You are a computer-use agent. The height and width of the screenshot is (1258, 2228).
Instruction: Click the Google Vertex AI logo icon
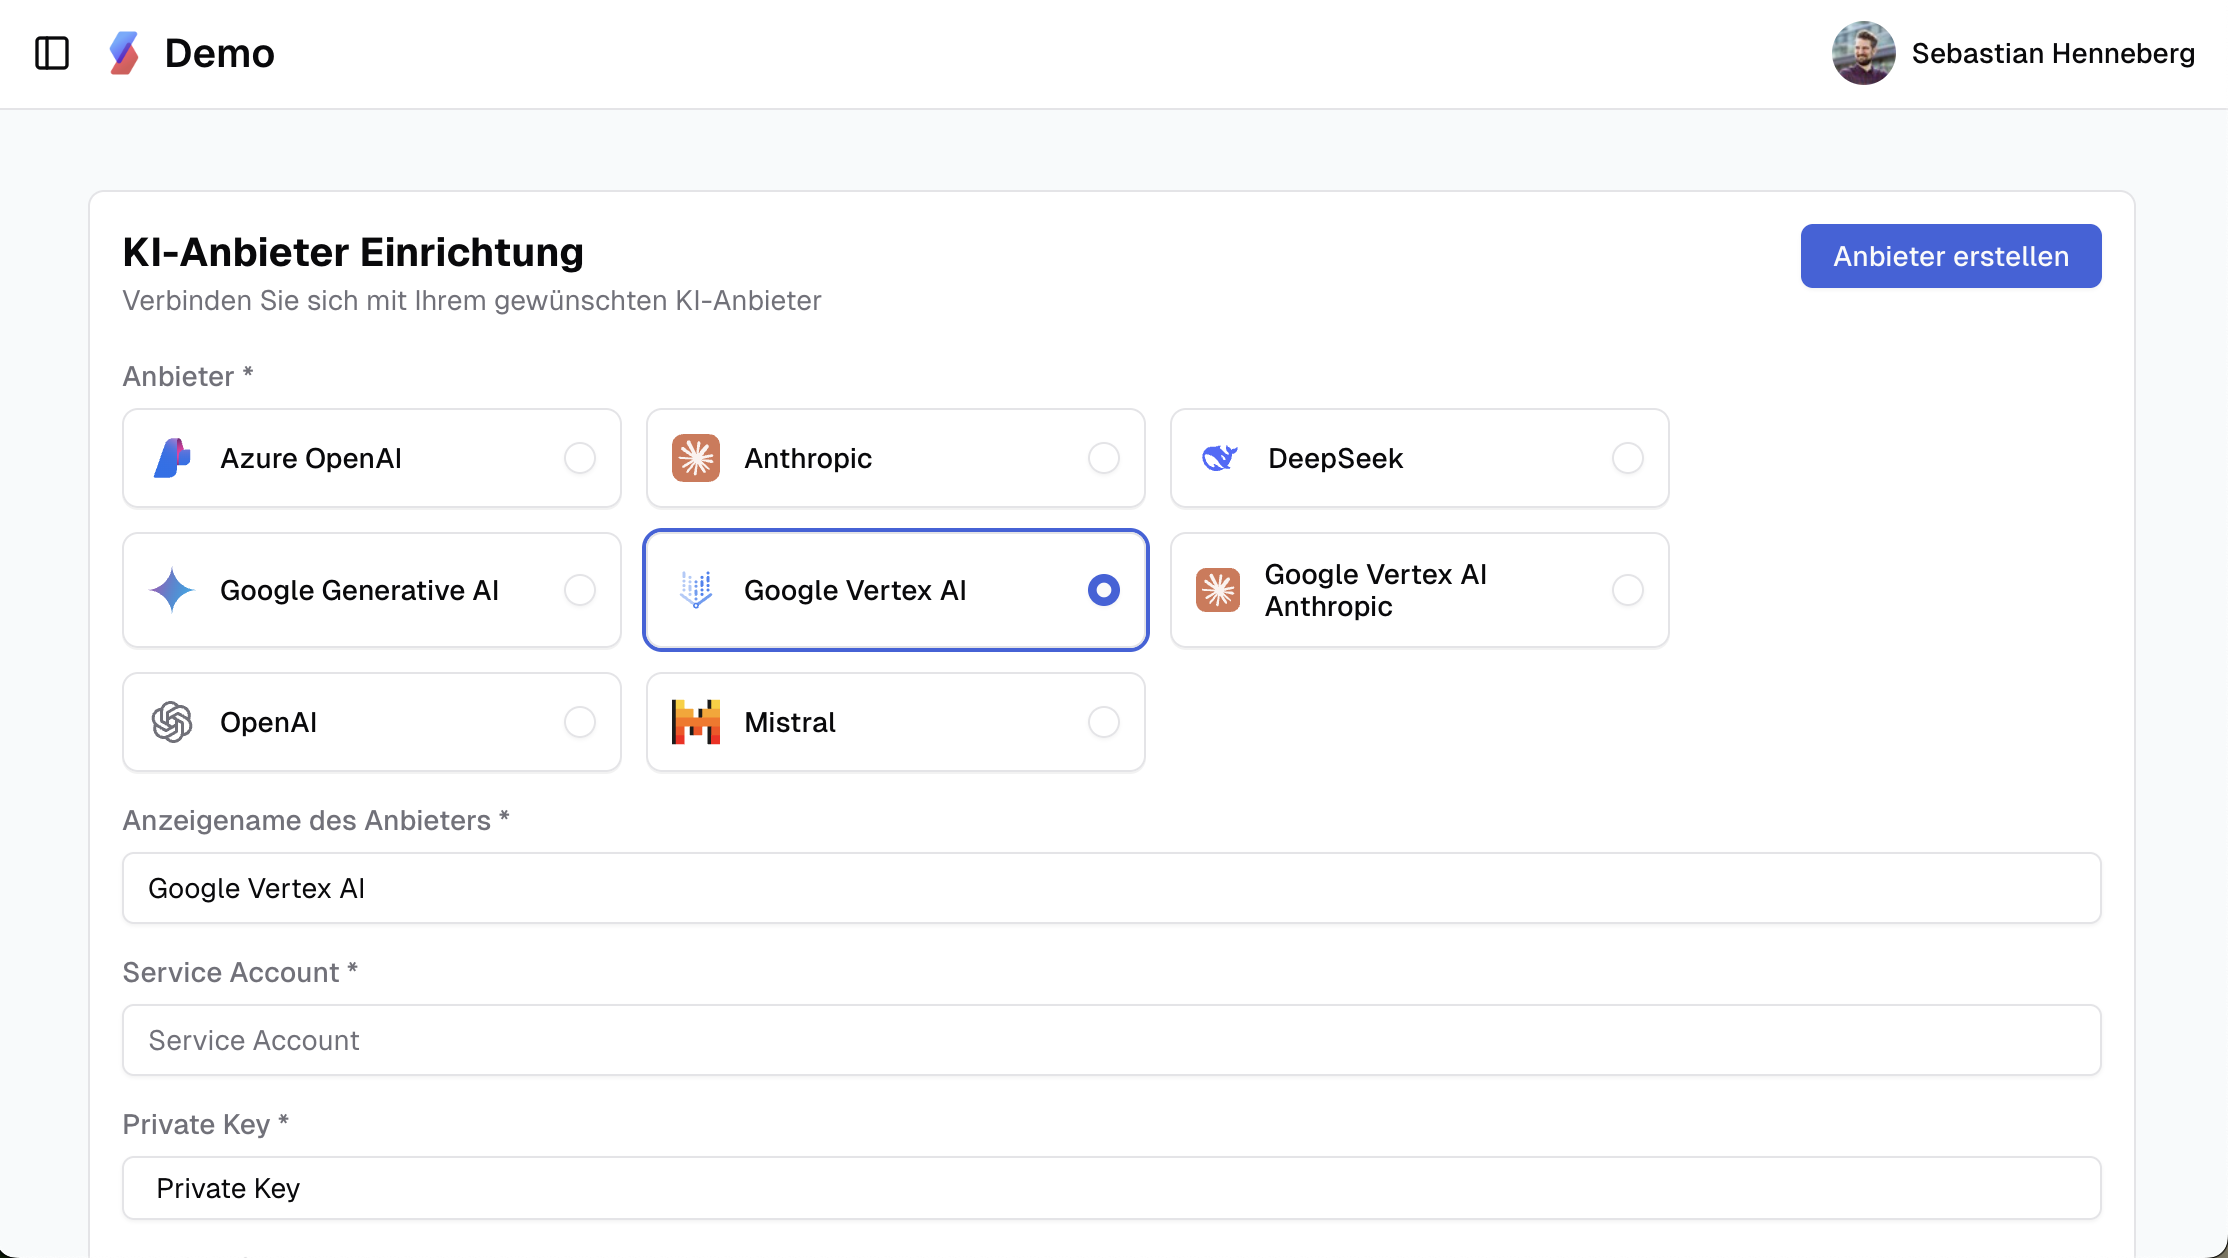696,590
